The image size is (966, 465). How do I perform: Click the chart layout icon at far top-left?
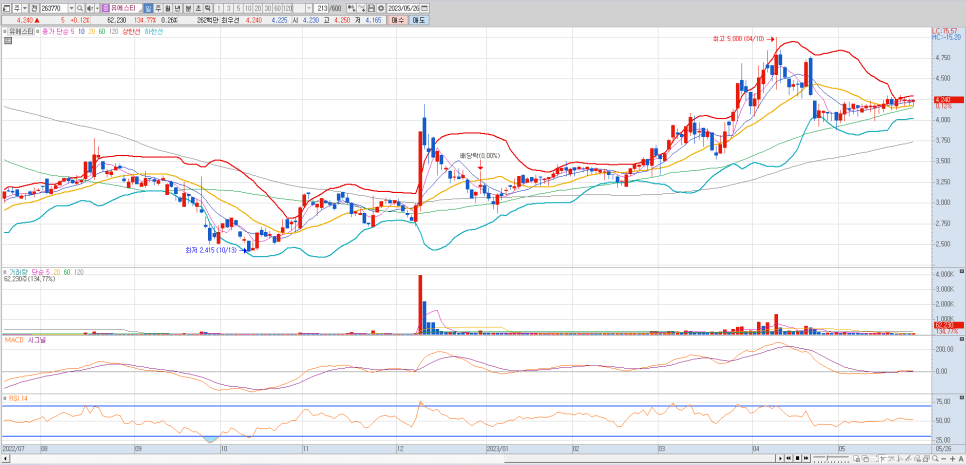click(6, 8)
